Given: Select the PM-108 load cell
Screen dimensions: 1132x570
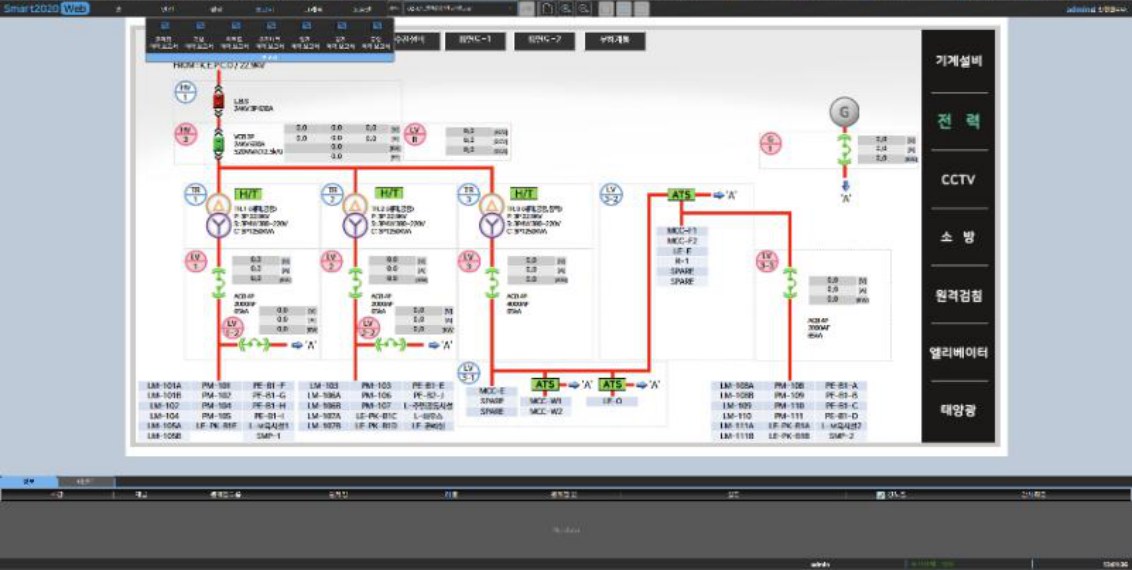Looking at the screenshot, I should coord(789,386).
